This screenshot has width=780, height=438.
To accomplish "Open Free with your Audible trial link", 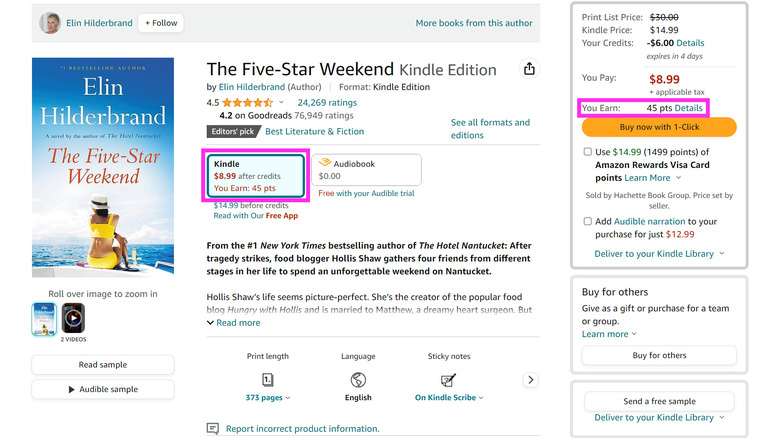I will 366,193.
